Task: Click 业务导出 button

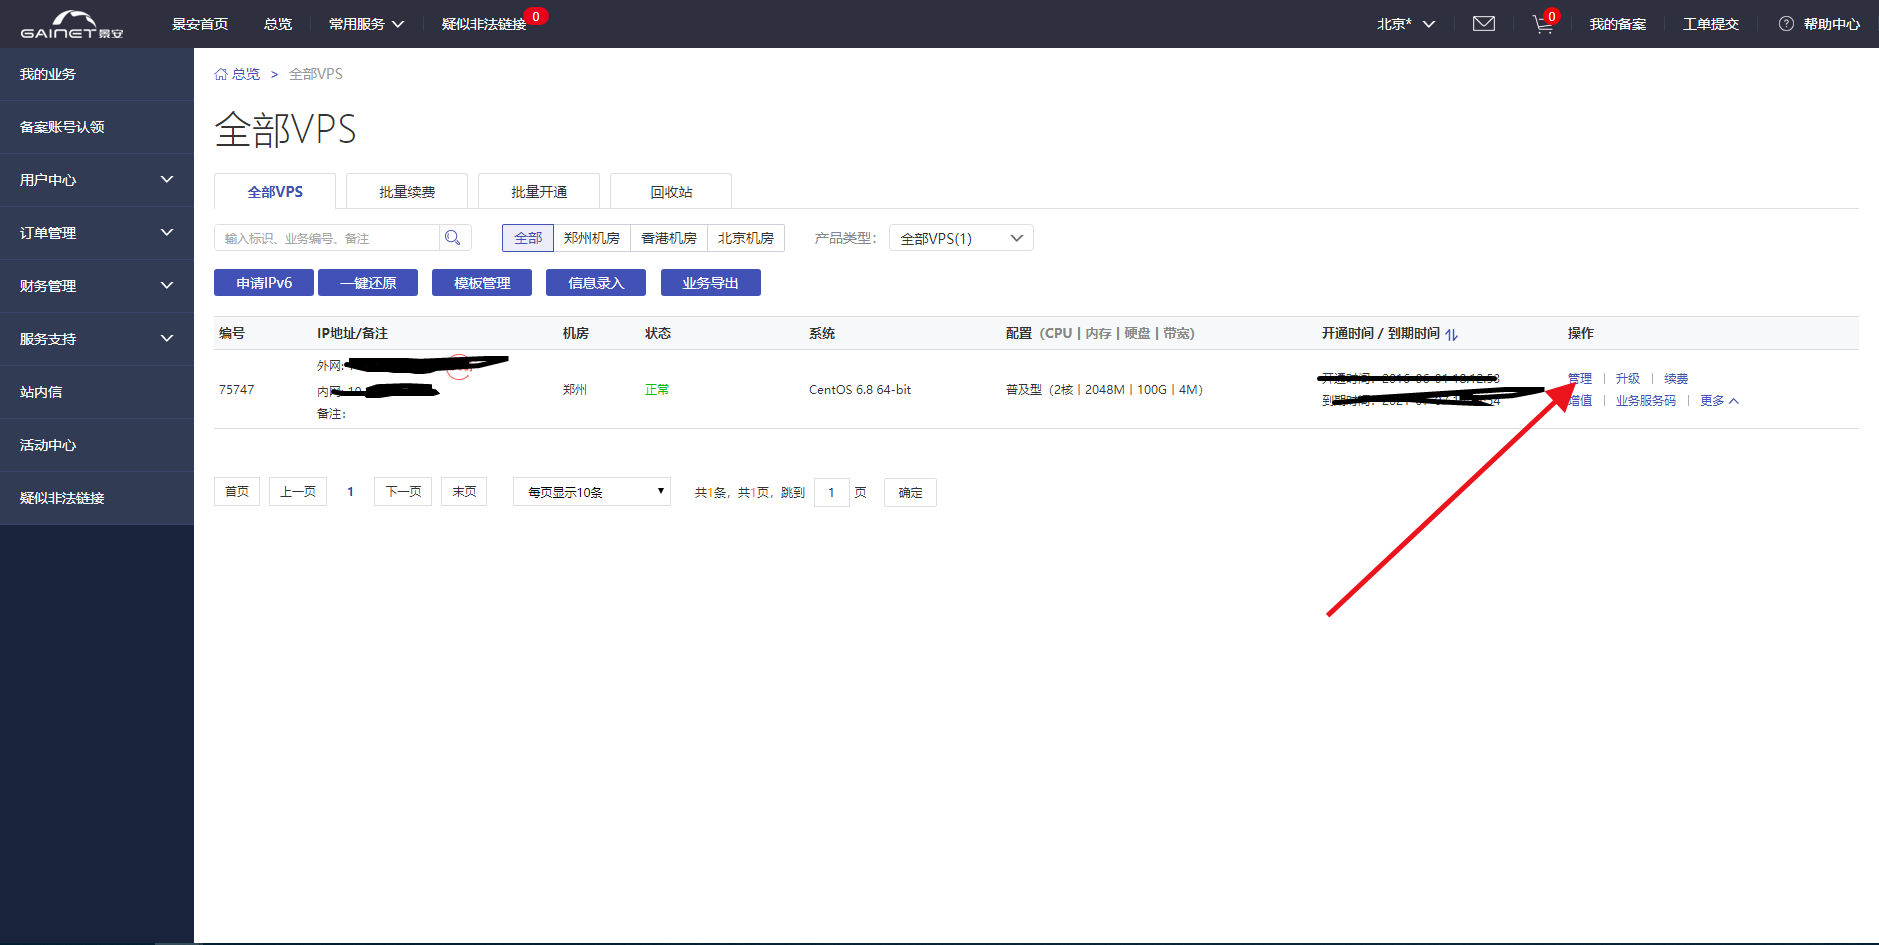Action: tap(711, 283)
